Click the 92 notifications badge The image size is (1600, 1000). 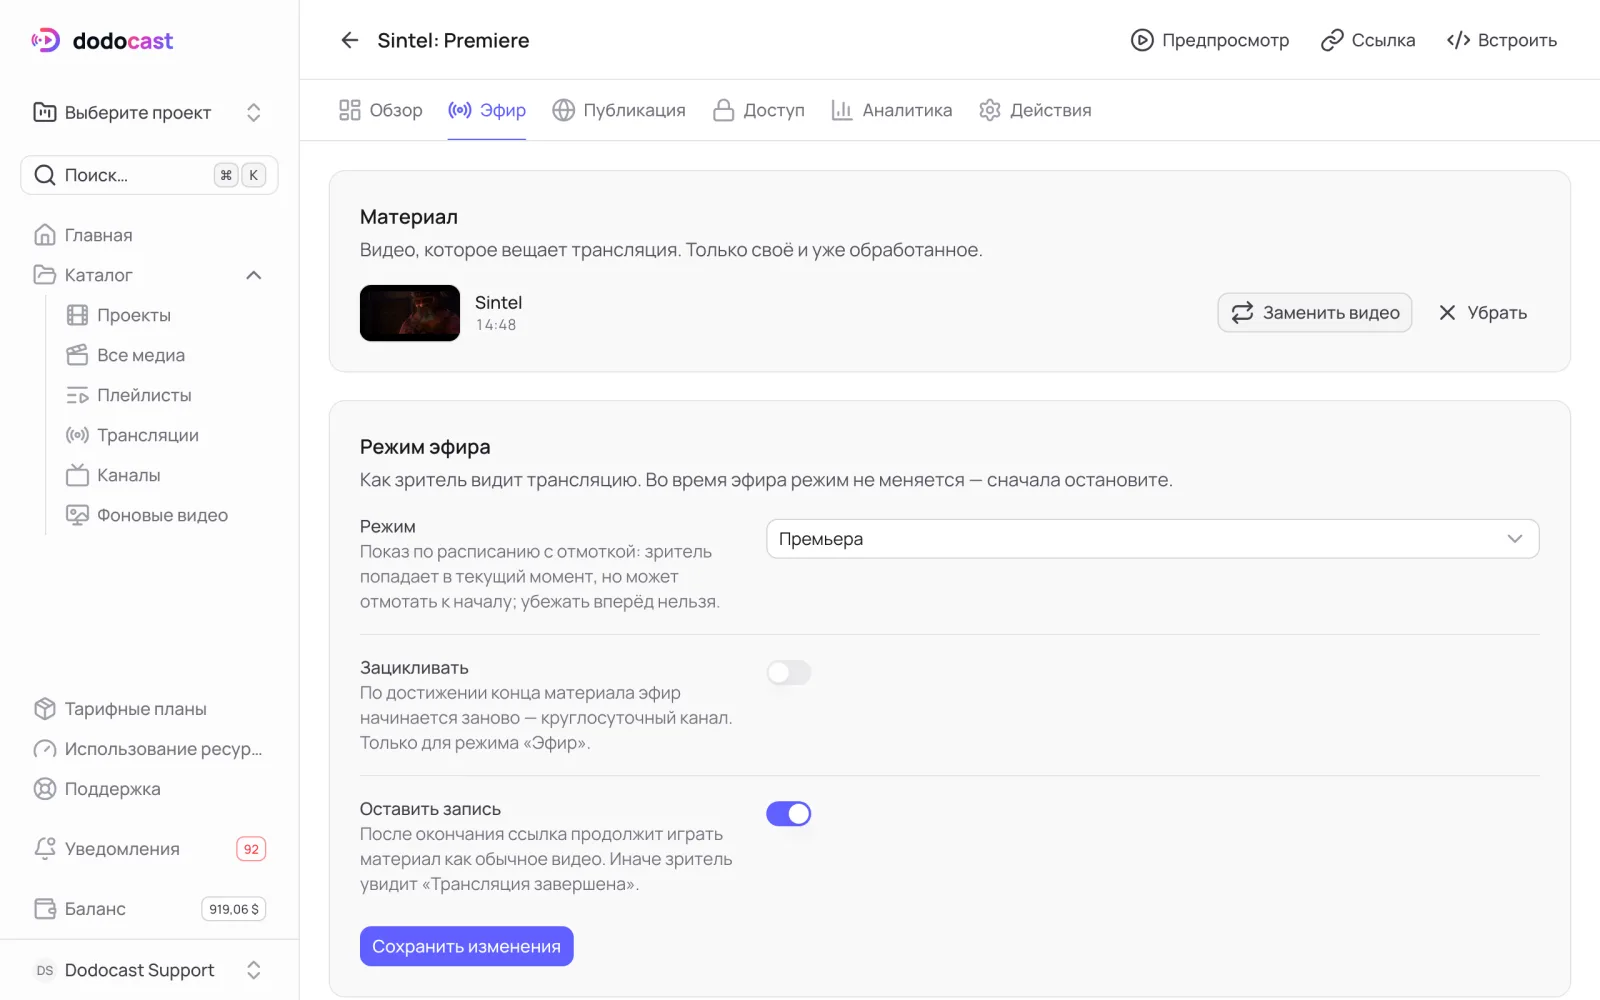pos(251,849)
